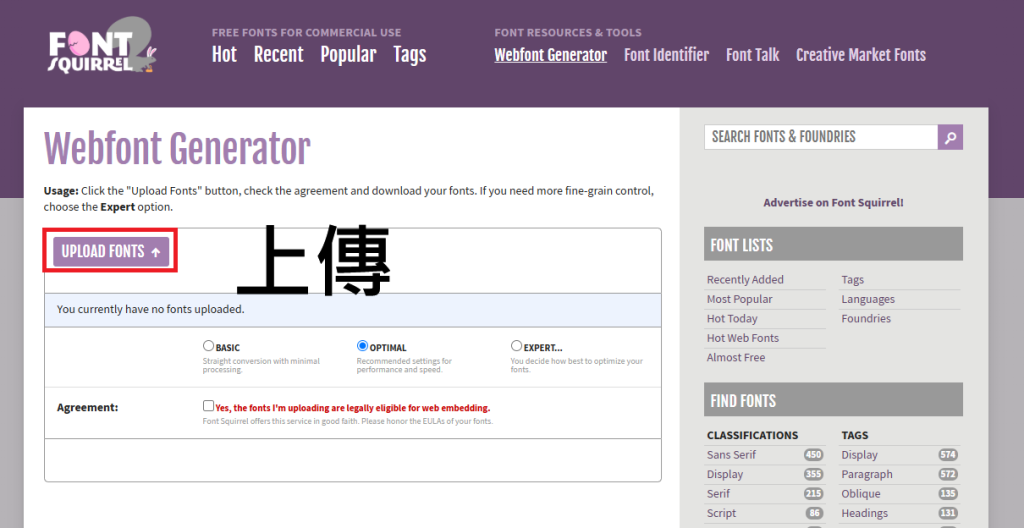Viewport: 1024px width, 528px height.
Task: Open Advertise on Font Squirrel link
Action: pyautogui.click(x=833, y=203)
